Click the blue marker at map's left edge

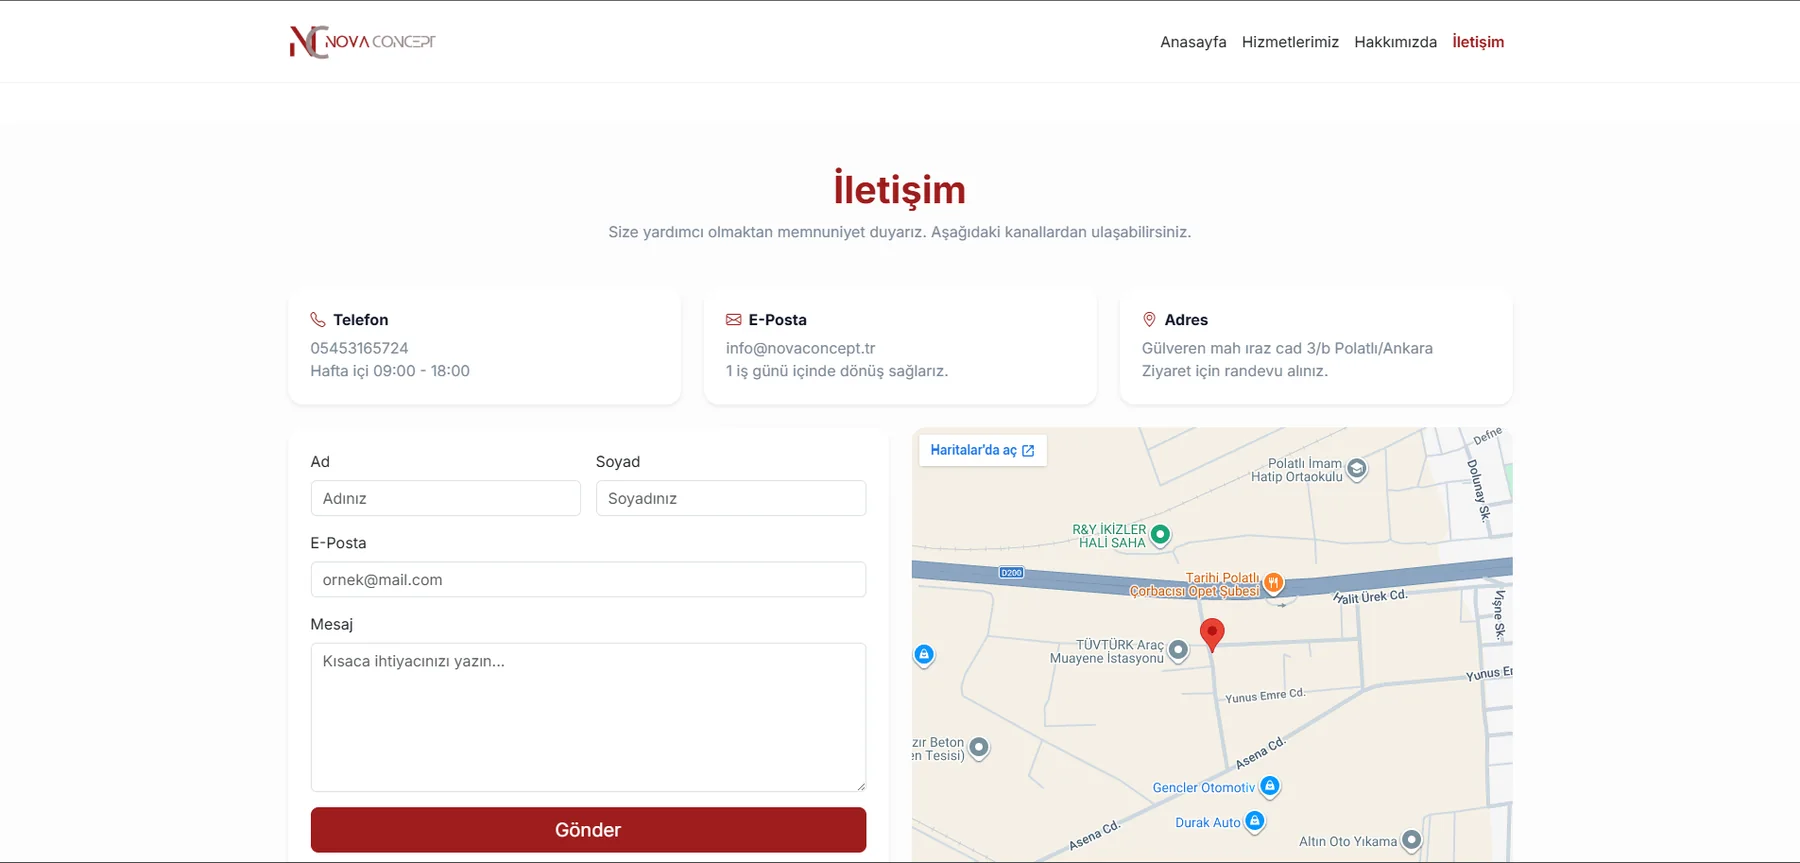pyautogui.click(x=924, y=656)
